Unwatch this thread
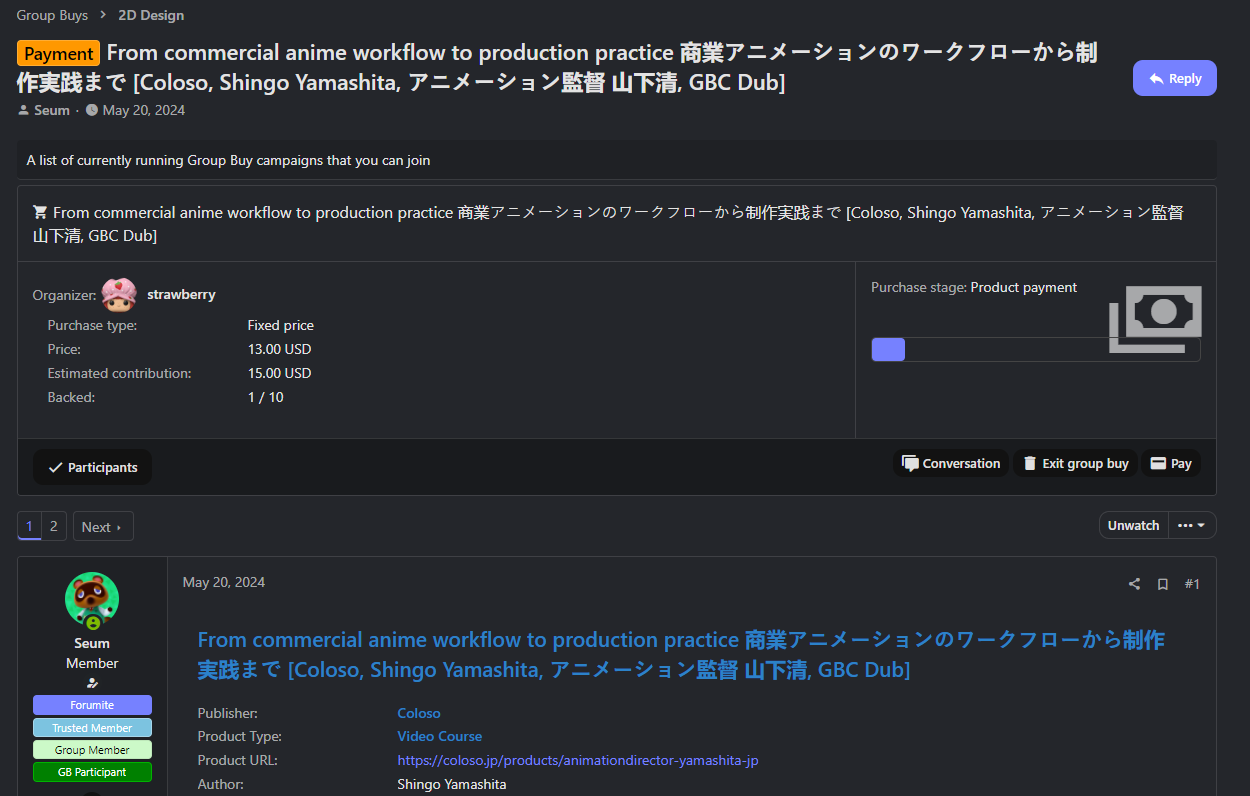 (1133, 526)
